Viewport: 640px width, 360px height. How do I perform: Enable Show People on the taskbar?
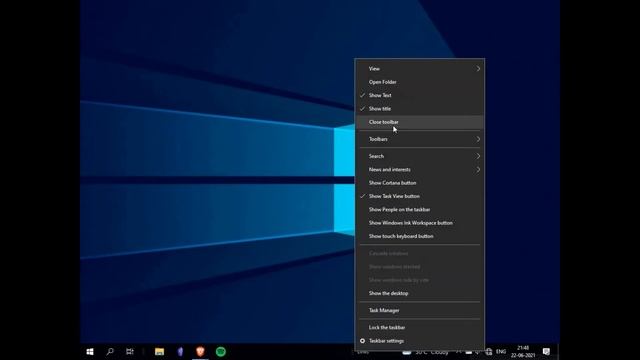point(420,209)
